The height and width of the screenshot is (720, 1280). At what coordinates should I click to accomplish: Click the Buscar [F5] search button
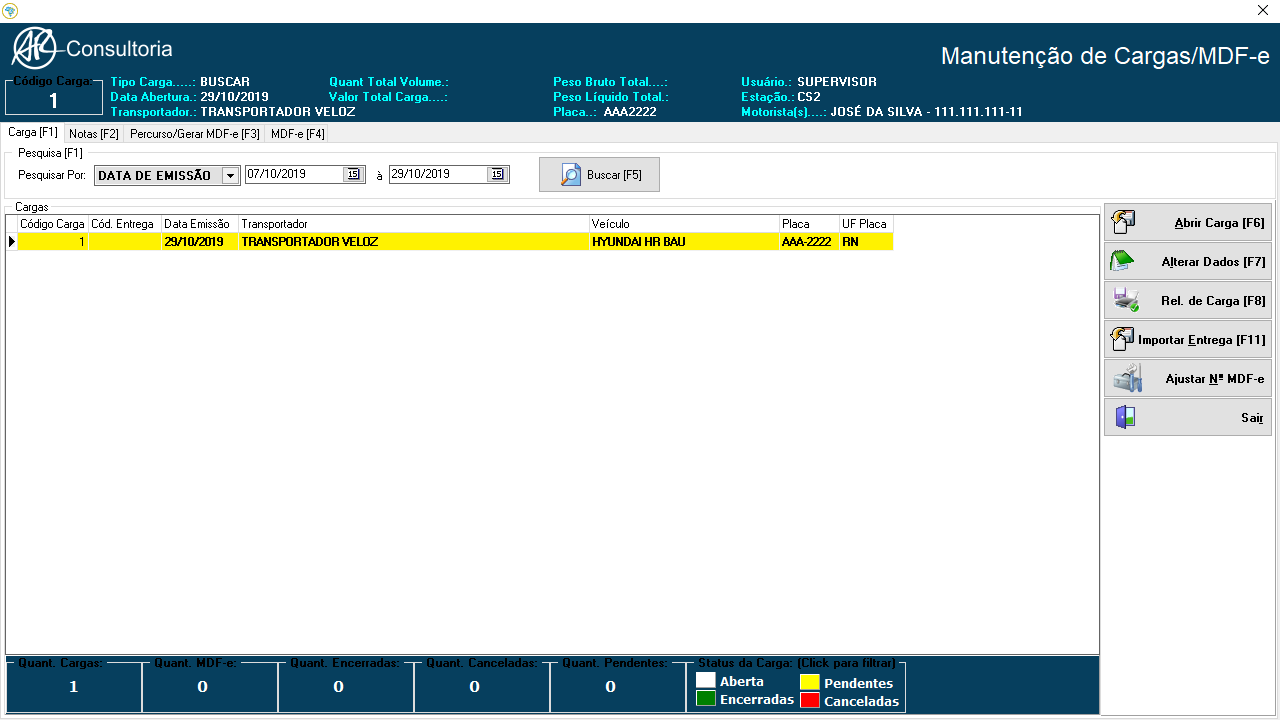(599, 174)
